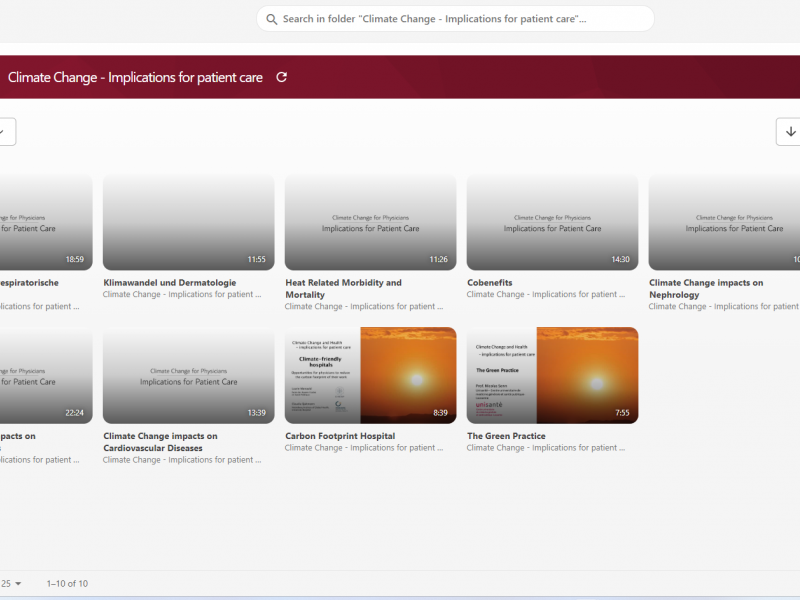Open The Green Practice thumbnail
Screen dimensions: 800x600
(x=552, y=375)
